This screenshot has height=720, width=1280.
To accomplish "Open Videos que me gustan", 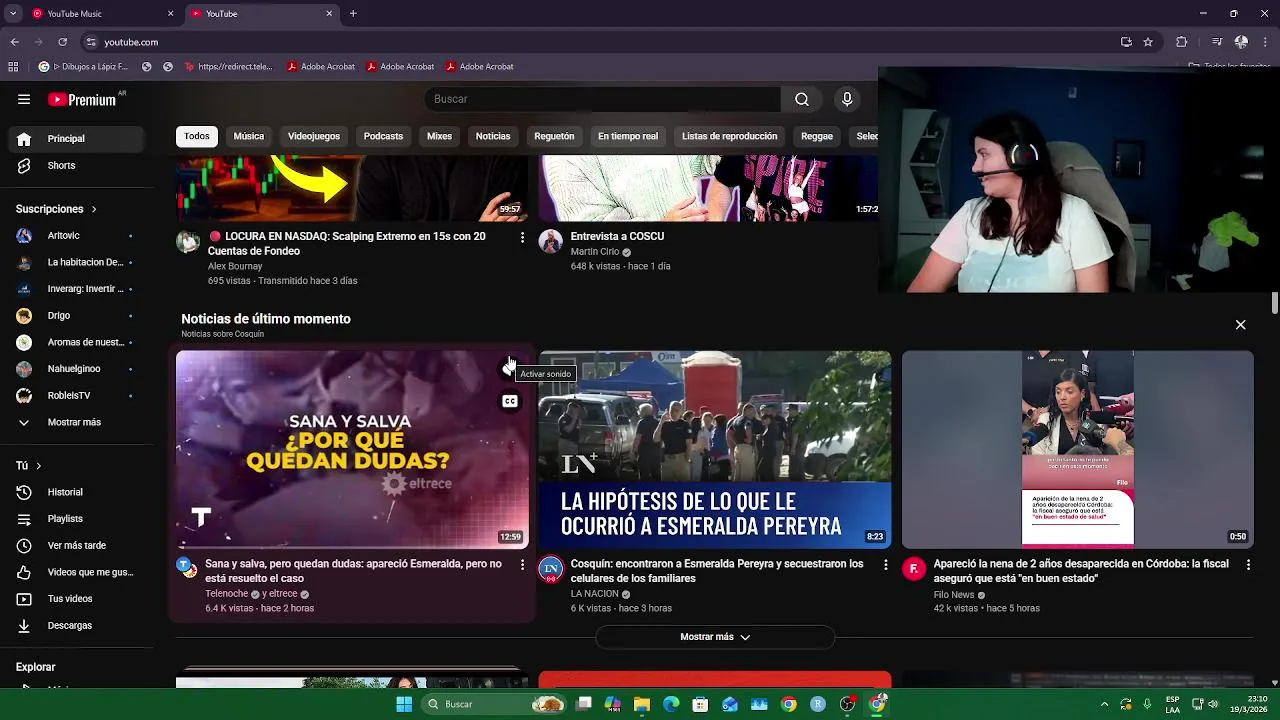I will [77, 572].
